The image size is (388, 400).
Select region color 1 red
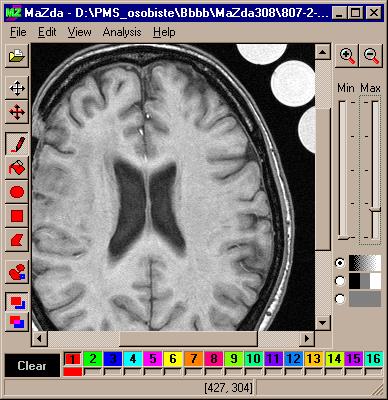[73, 359]
